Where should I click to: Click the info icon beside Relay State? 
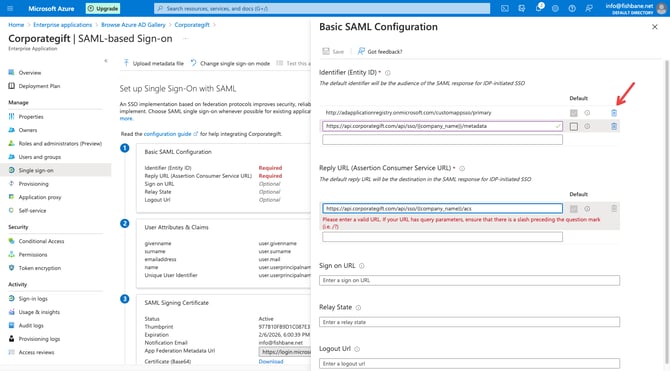coord(359,308)
